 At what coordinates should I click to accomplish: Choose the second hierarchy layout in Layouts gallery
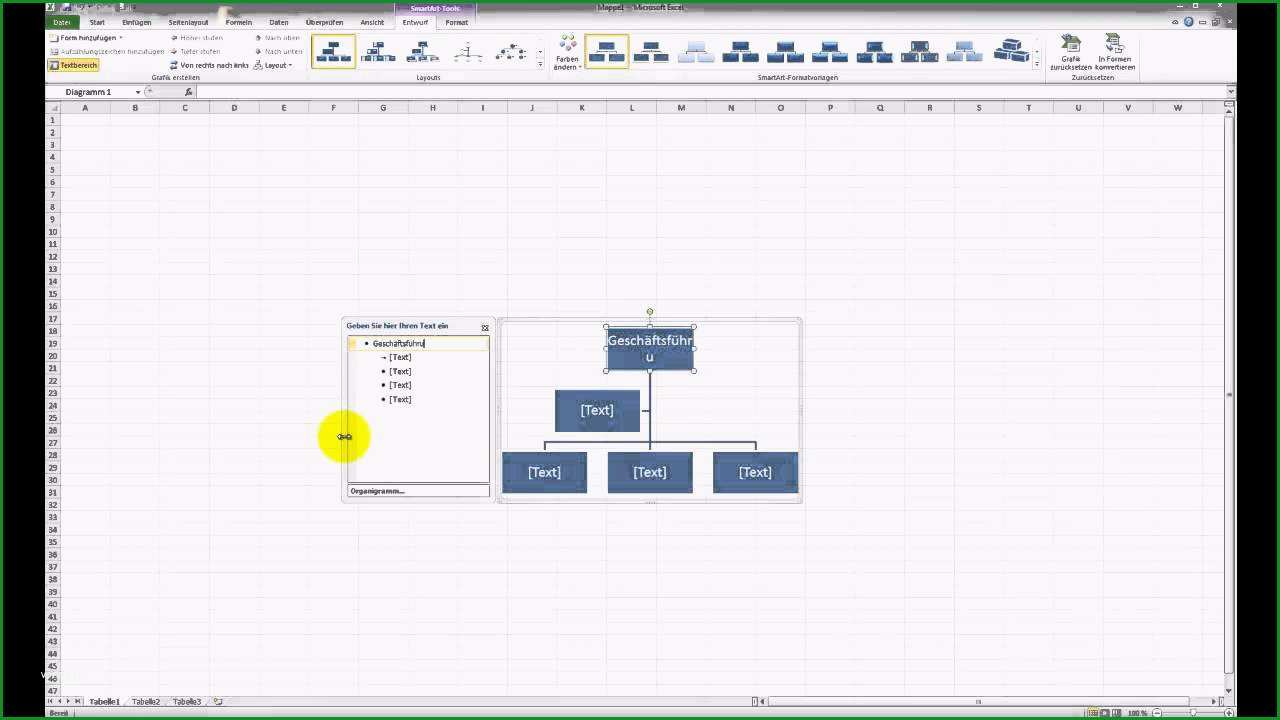pos(378,51)
